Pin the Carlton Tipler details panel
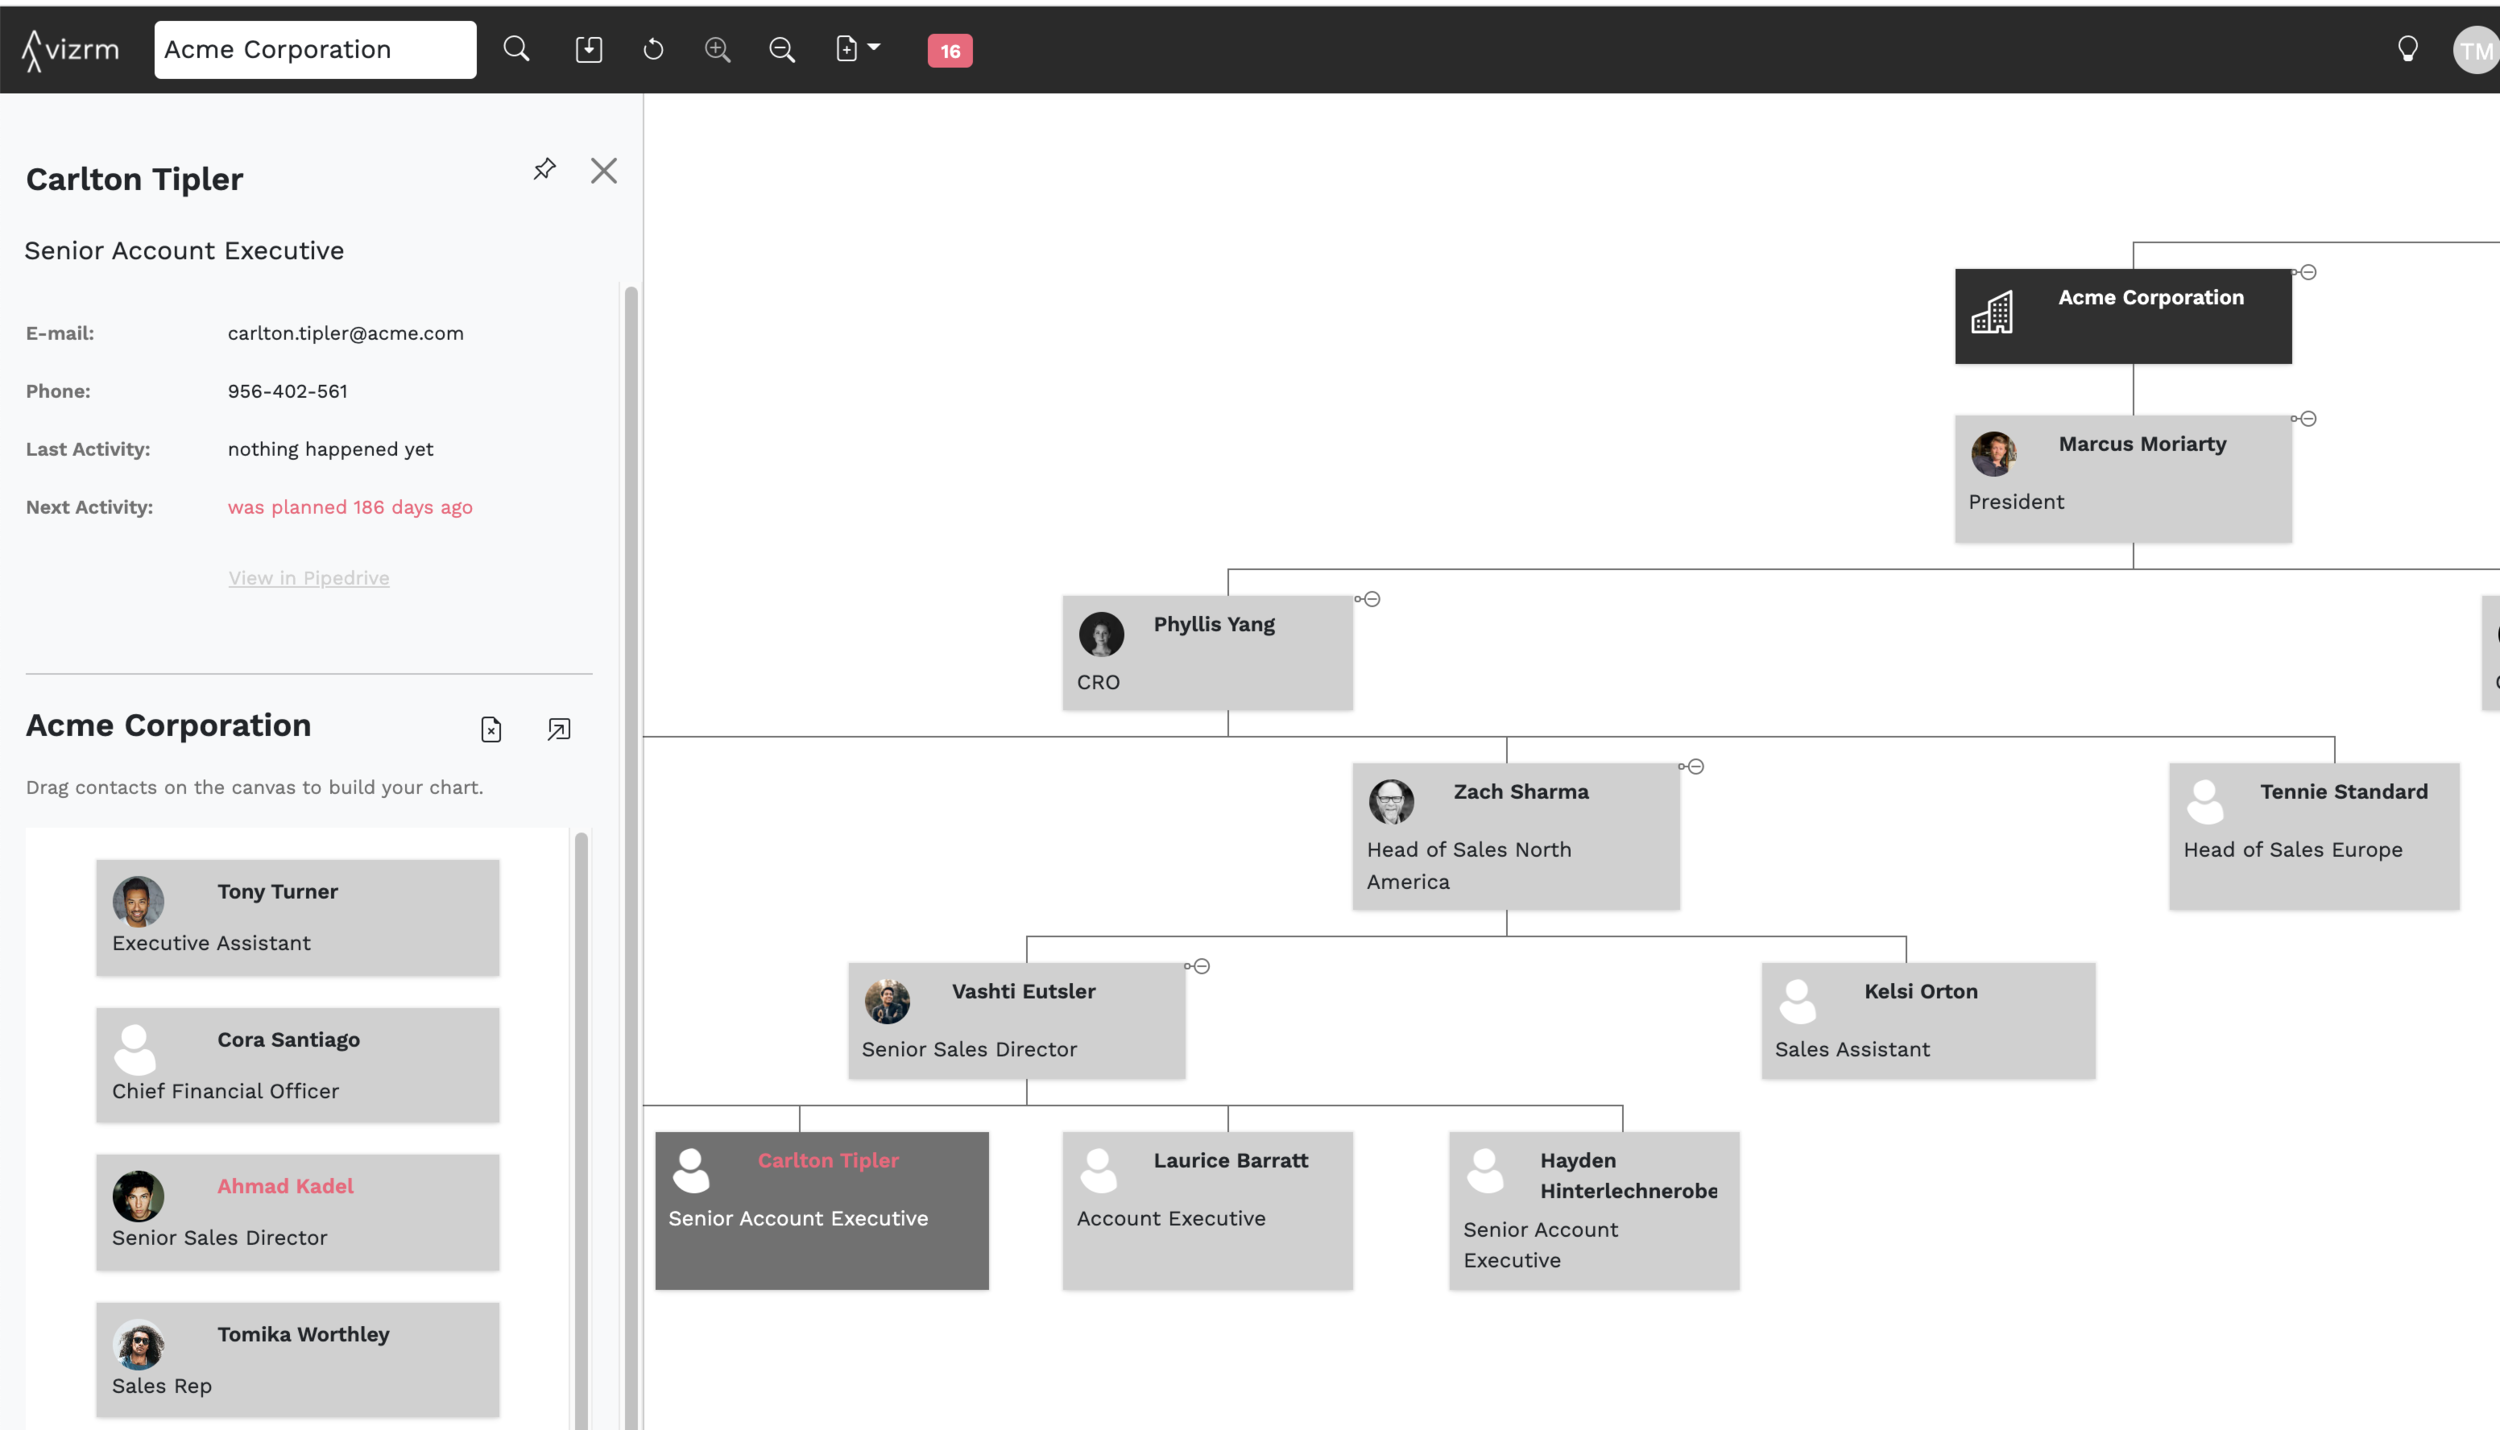Screen dimensions: 2500x1430 (x=544, y=169)
